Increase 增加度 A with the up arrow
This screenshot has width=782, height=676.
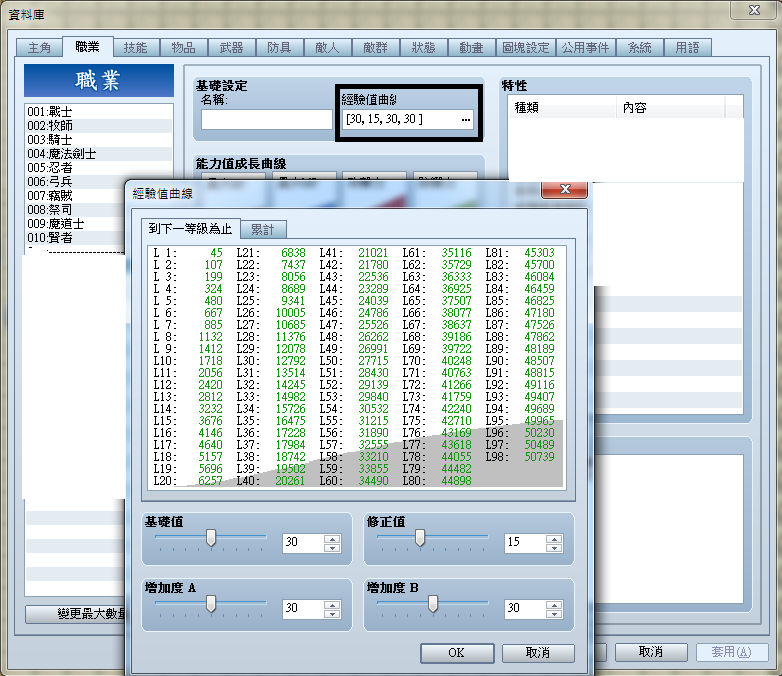point(332,605)
